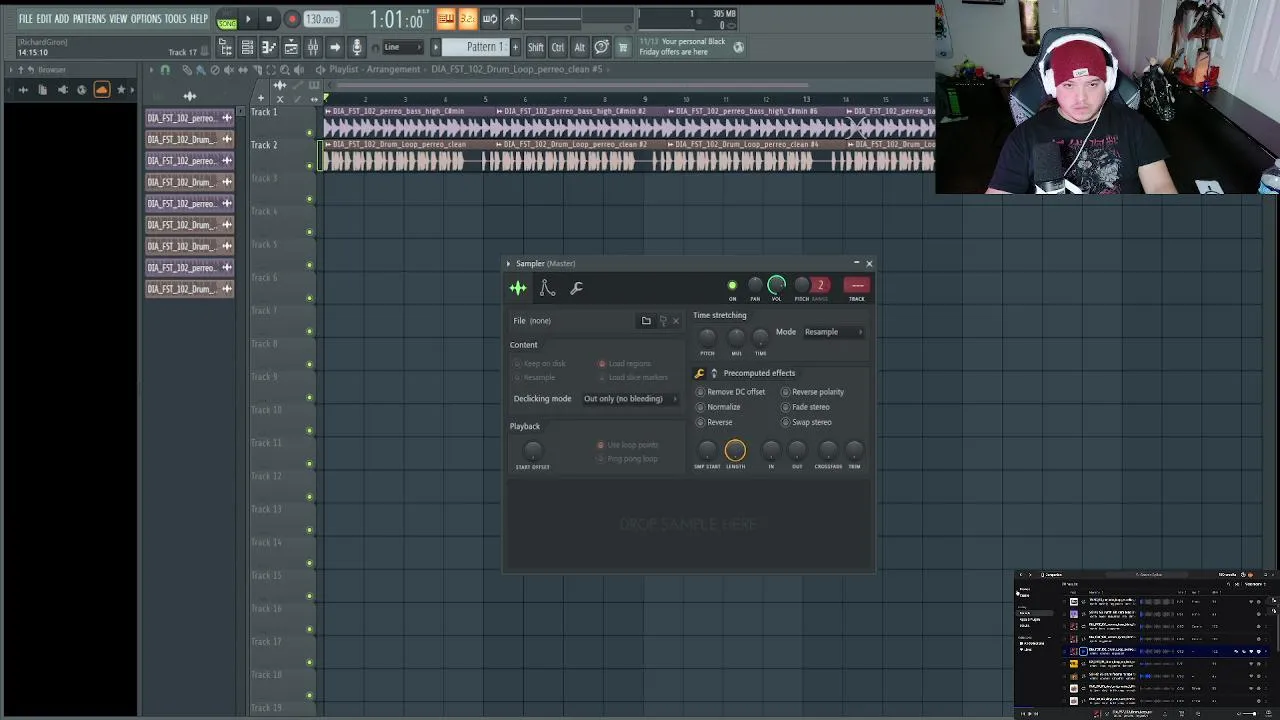Image resolution: width=1280 pixels, height=720 pixels.
Task: Click the arrow left of Pattern 1
Action: click(x=435, y=47)
